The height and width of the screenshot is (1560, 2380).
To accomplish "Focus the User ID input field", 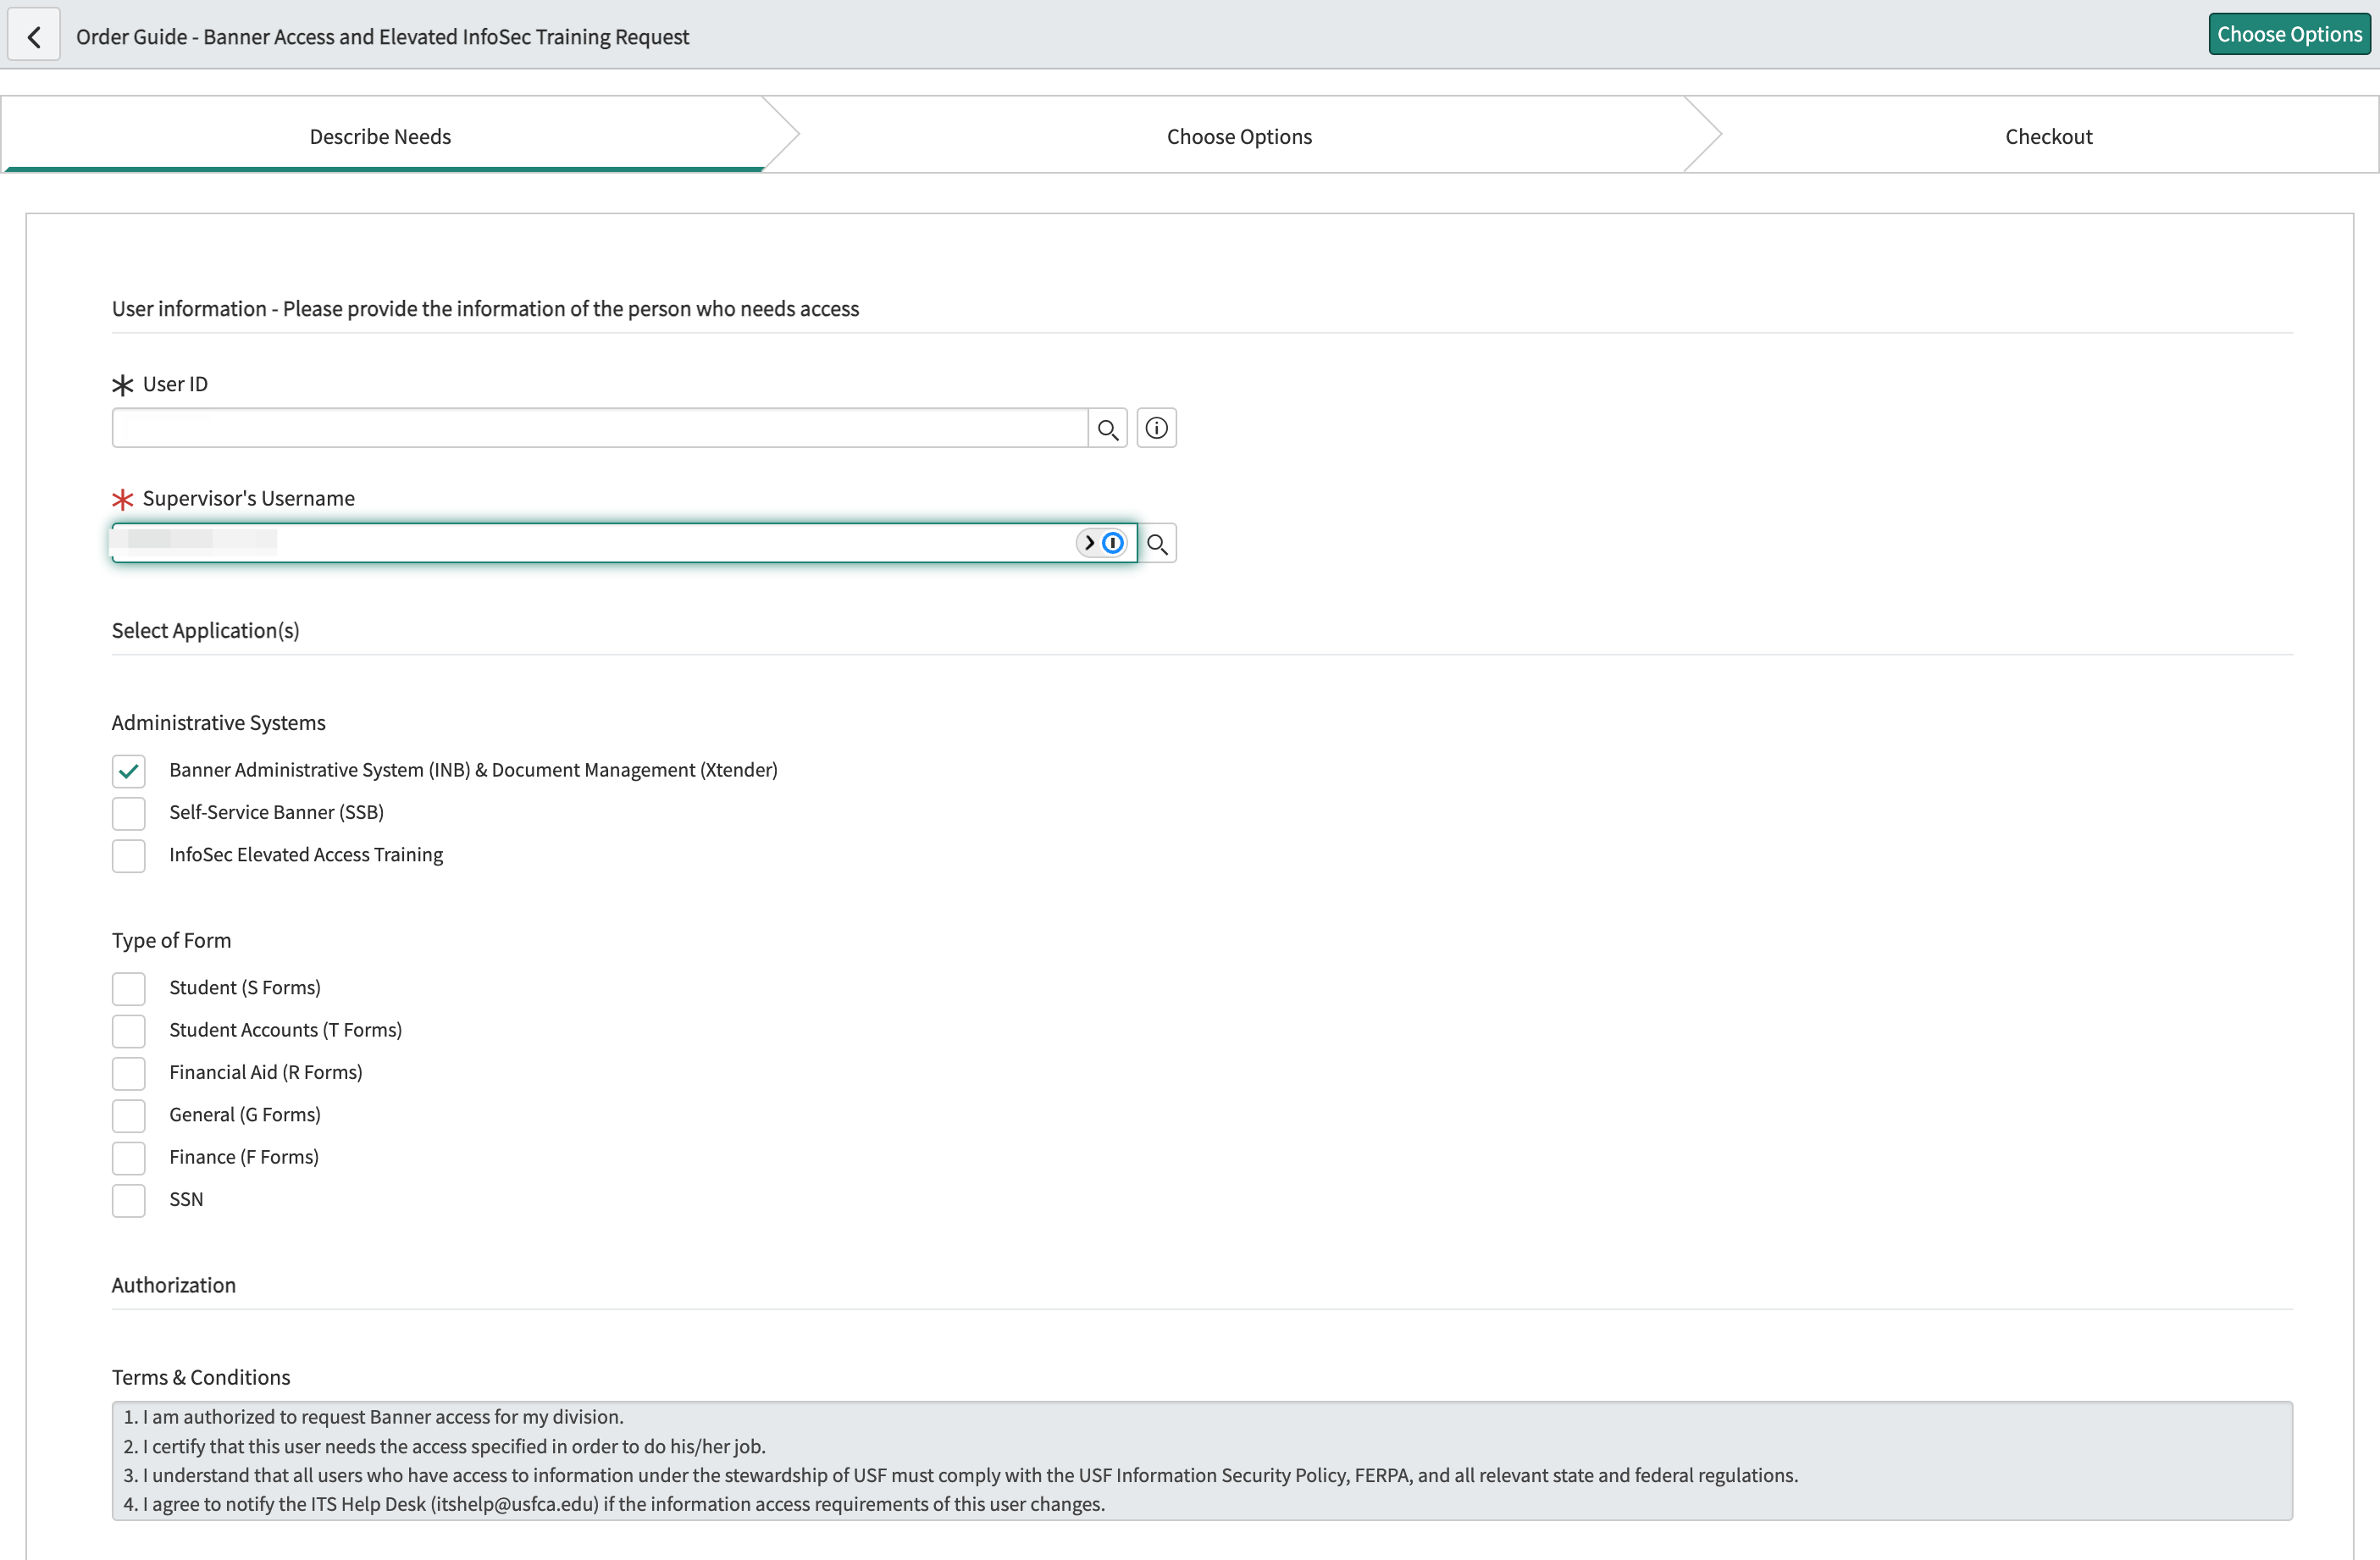I will [600, 429].
